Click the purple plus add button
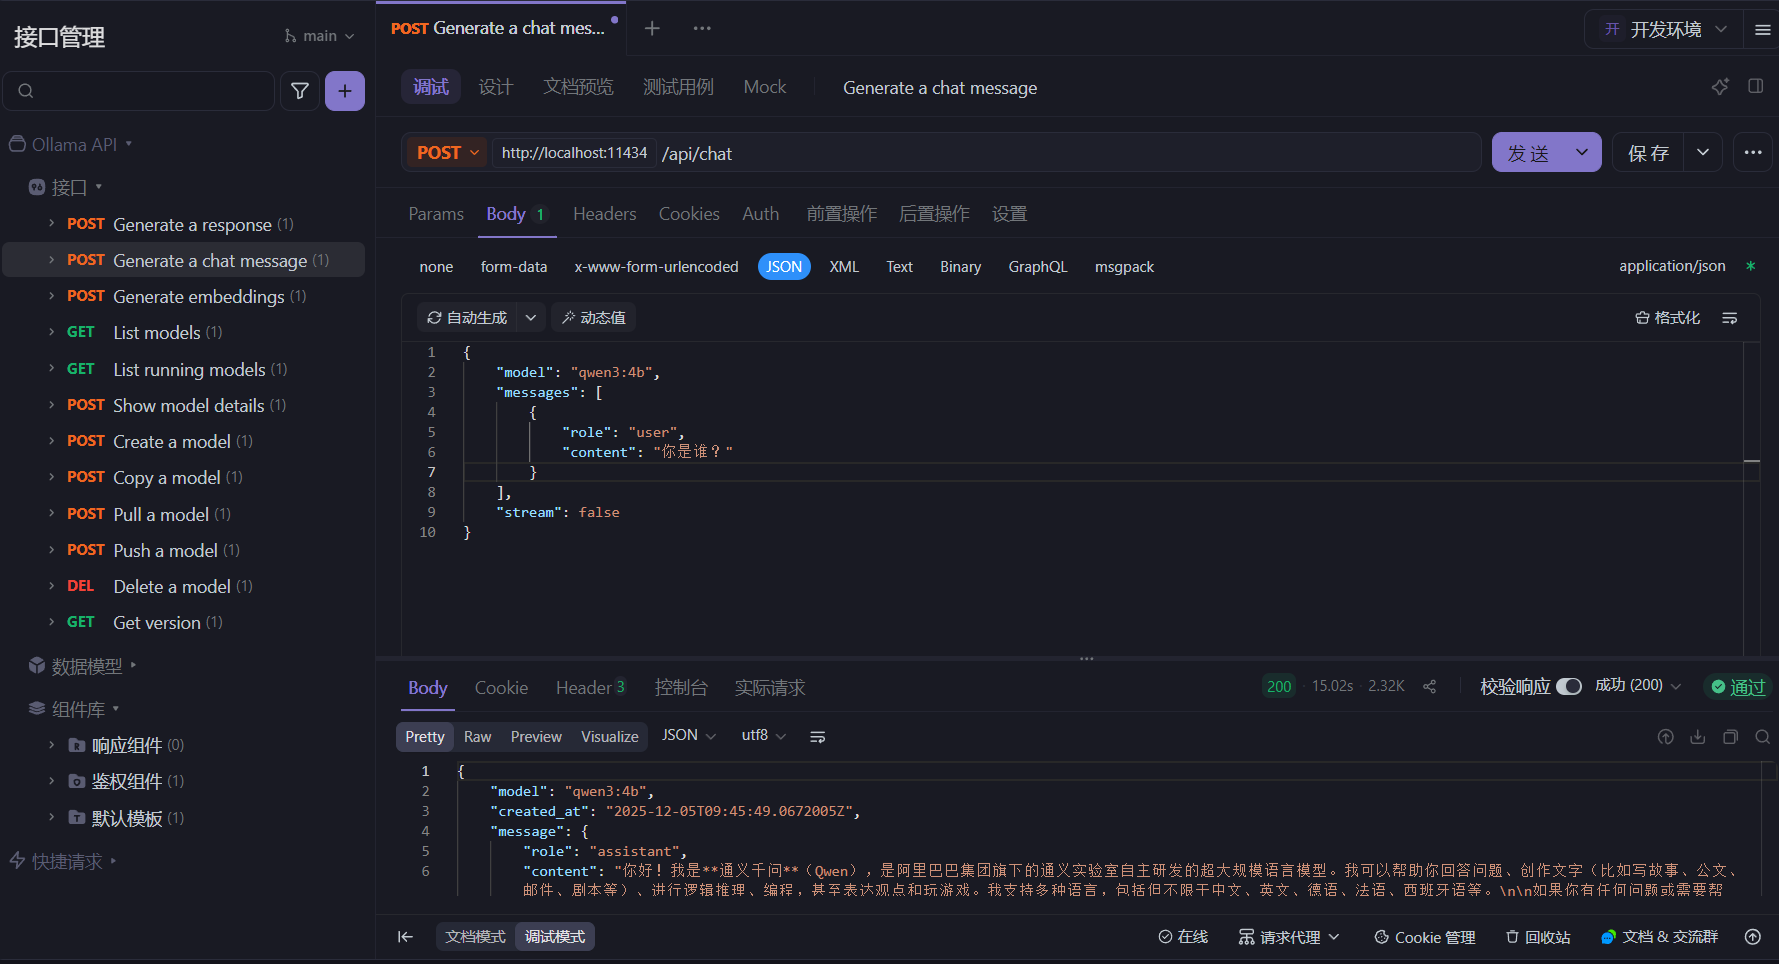The image size is (1779, 964). click(344, 91)
